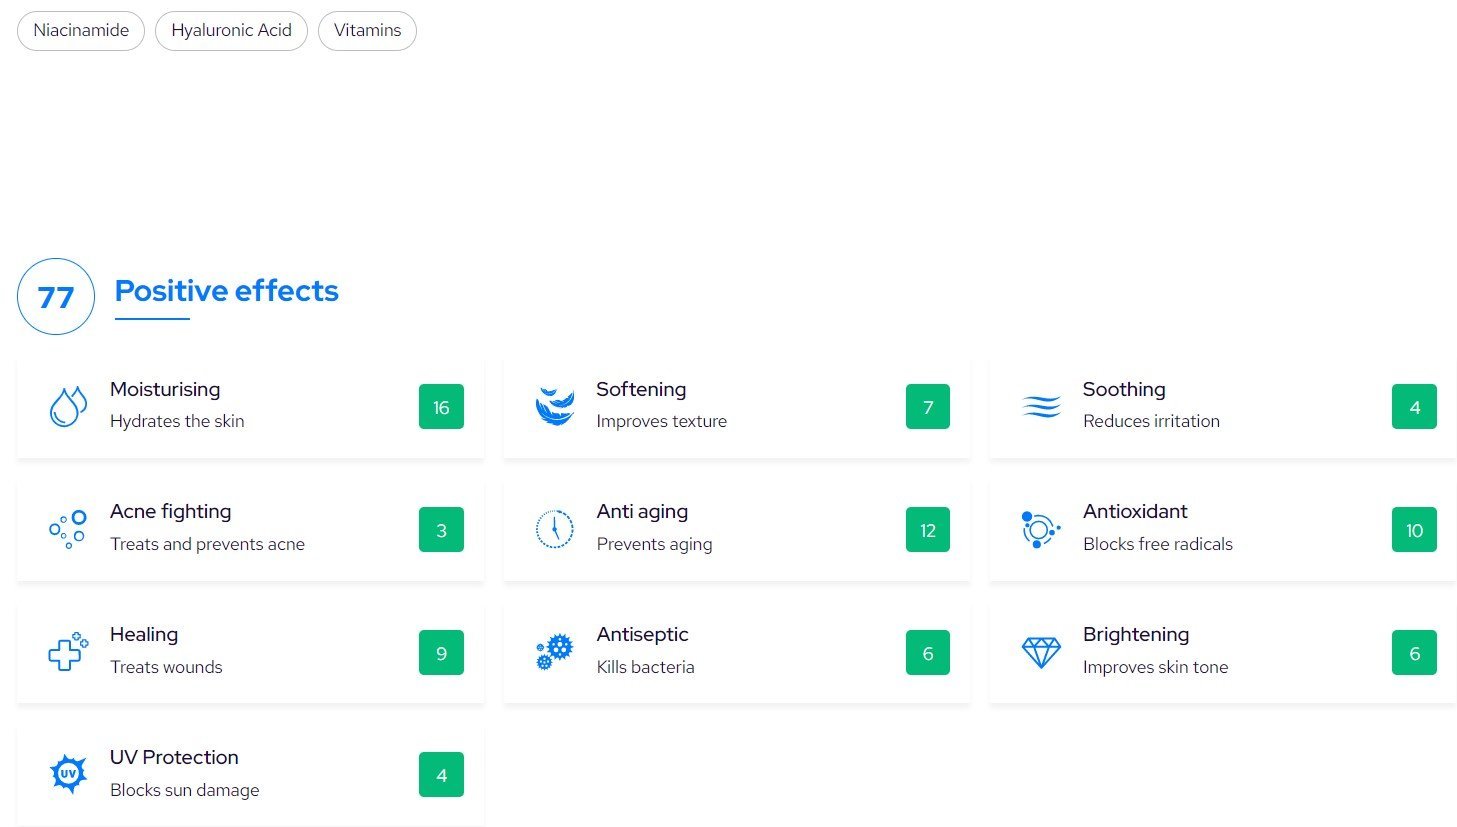The width and height of the screenshot is (1457, 827).
Task: Click the Antioxidant molecule icon
Action: 1040,530
